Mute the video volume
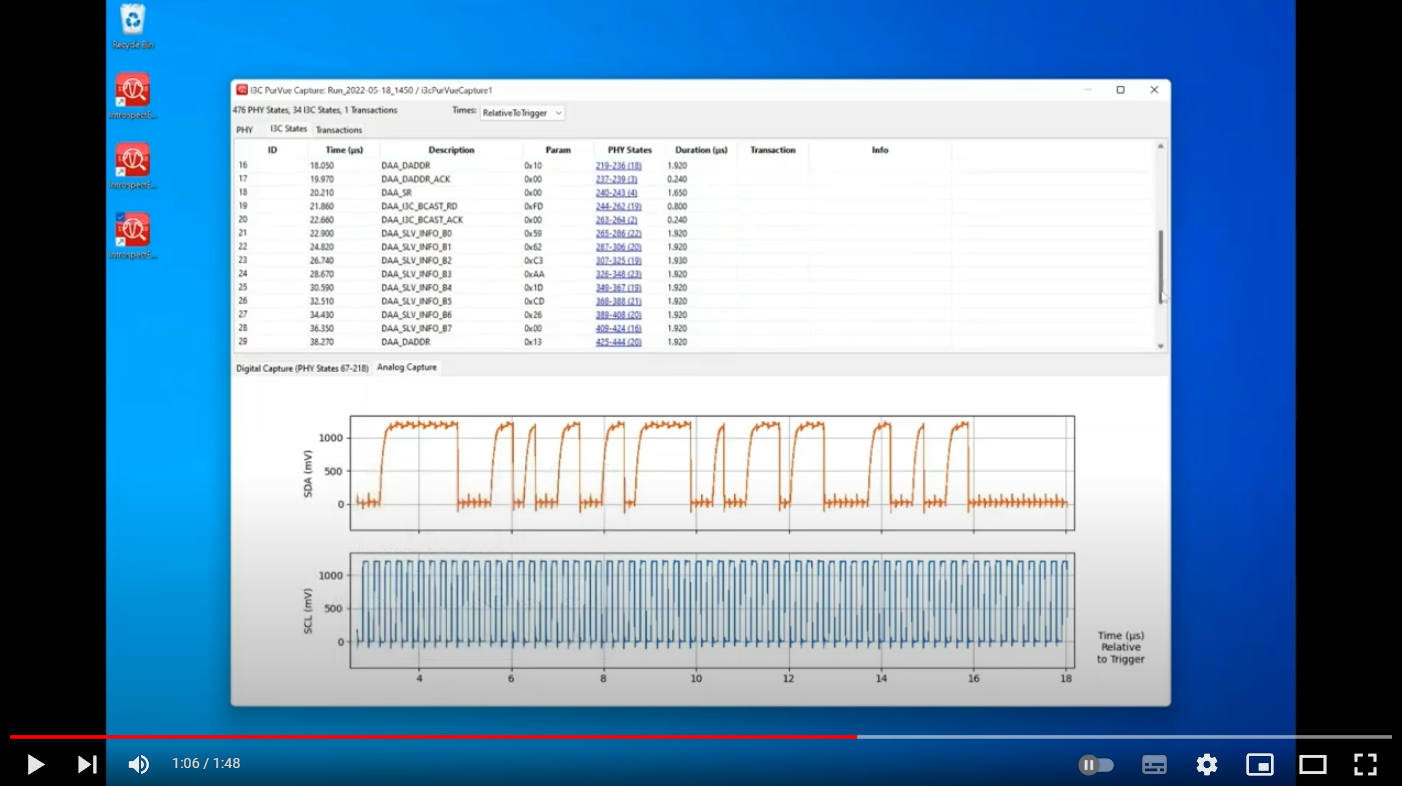Screen dimensions: 1402x786 138,765
